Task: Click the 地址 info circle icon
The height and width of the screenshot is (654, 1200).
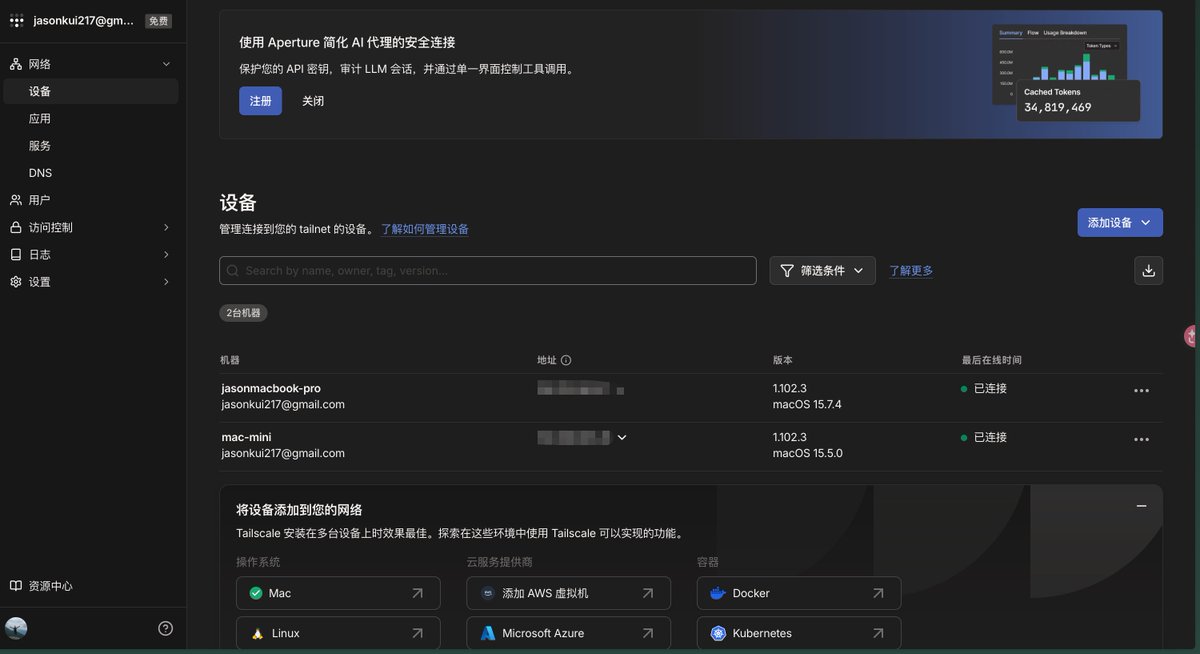Action: click(x=566, y=360)
